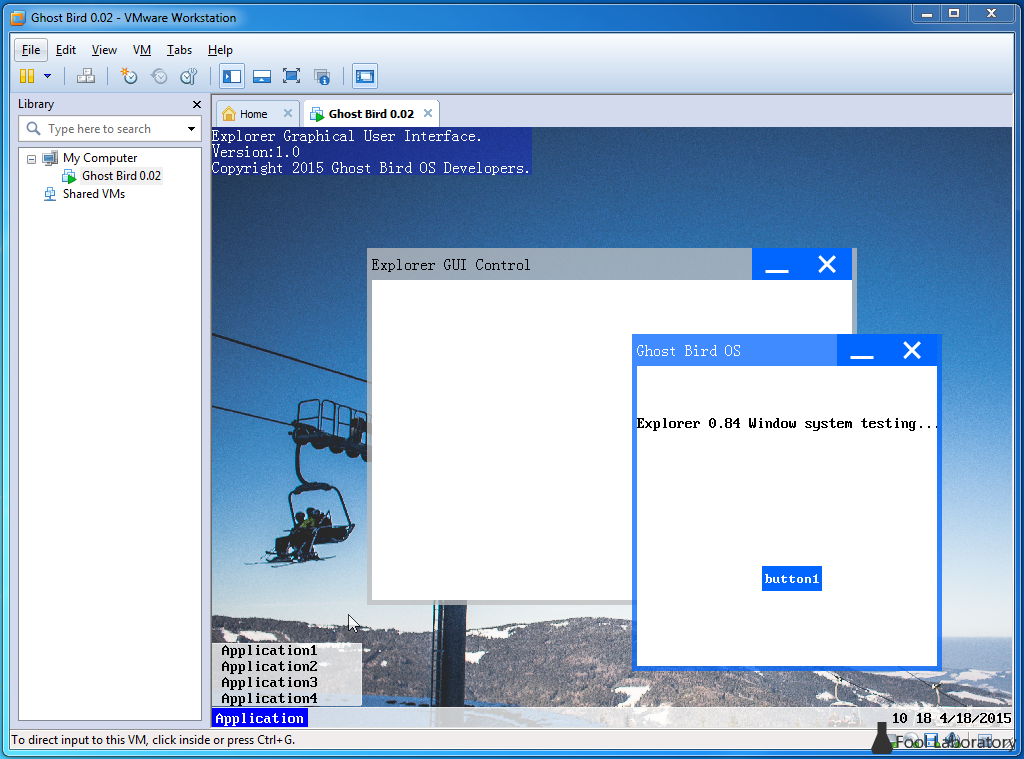This screenshot has height=759, width=1024.
Task: Click the library search field
Action: 111,129
